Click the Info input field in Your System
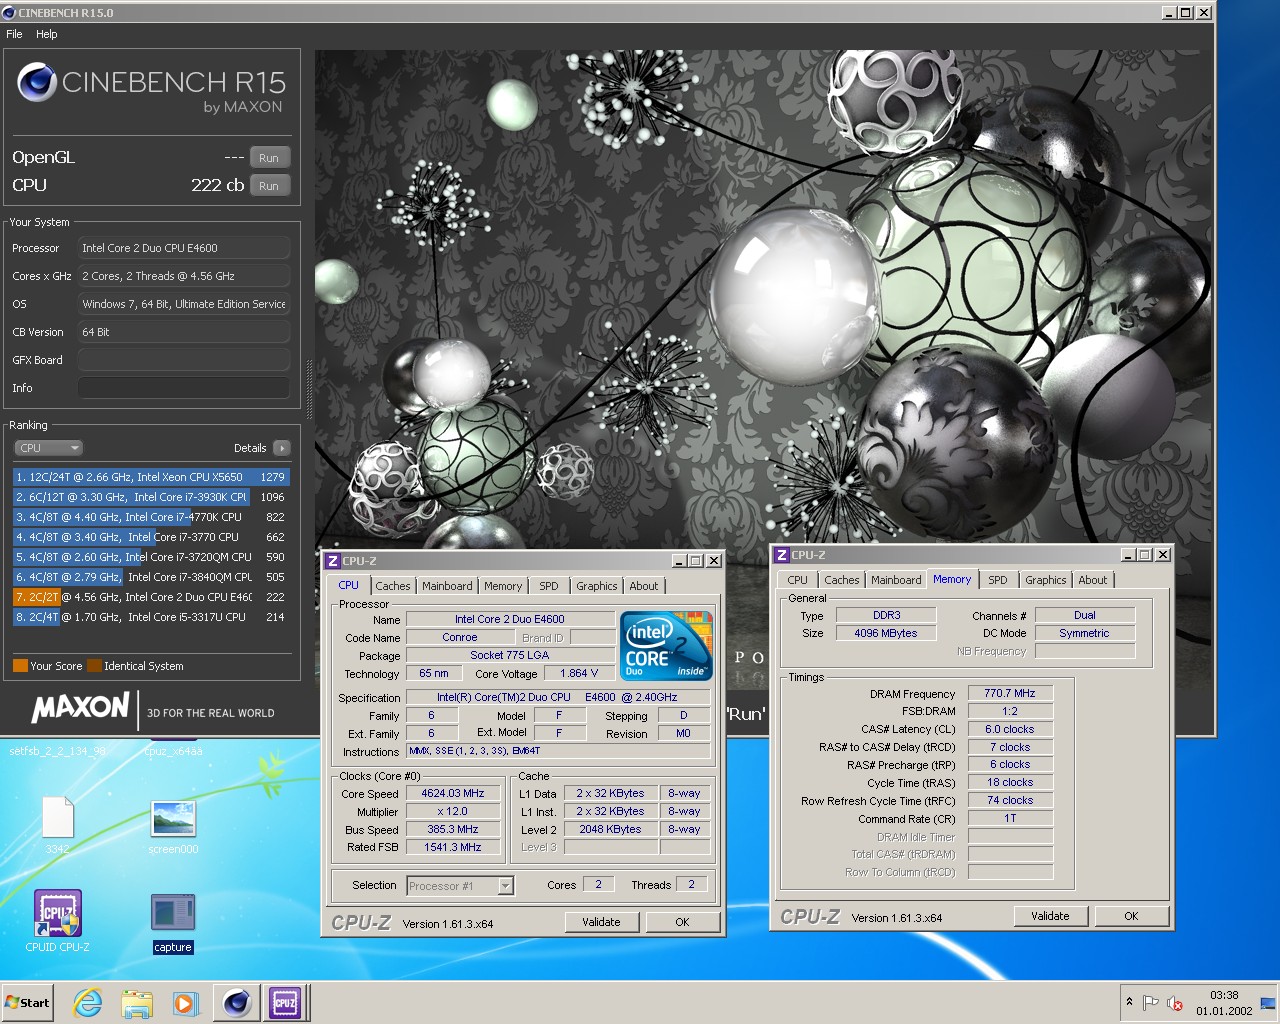Viewport: 1280px width, 1024px height. (184, 388)
